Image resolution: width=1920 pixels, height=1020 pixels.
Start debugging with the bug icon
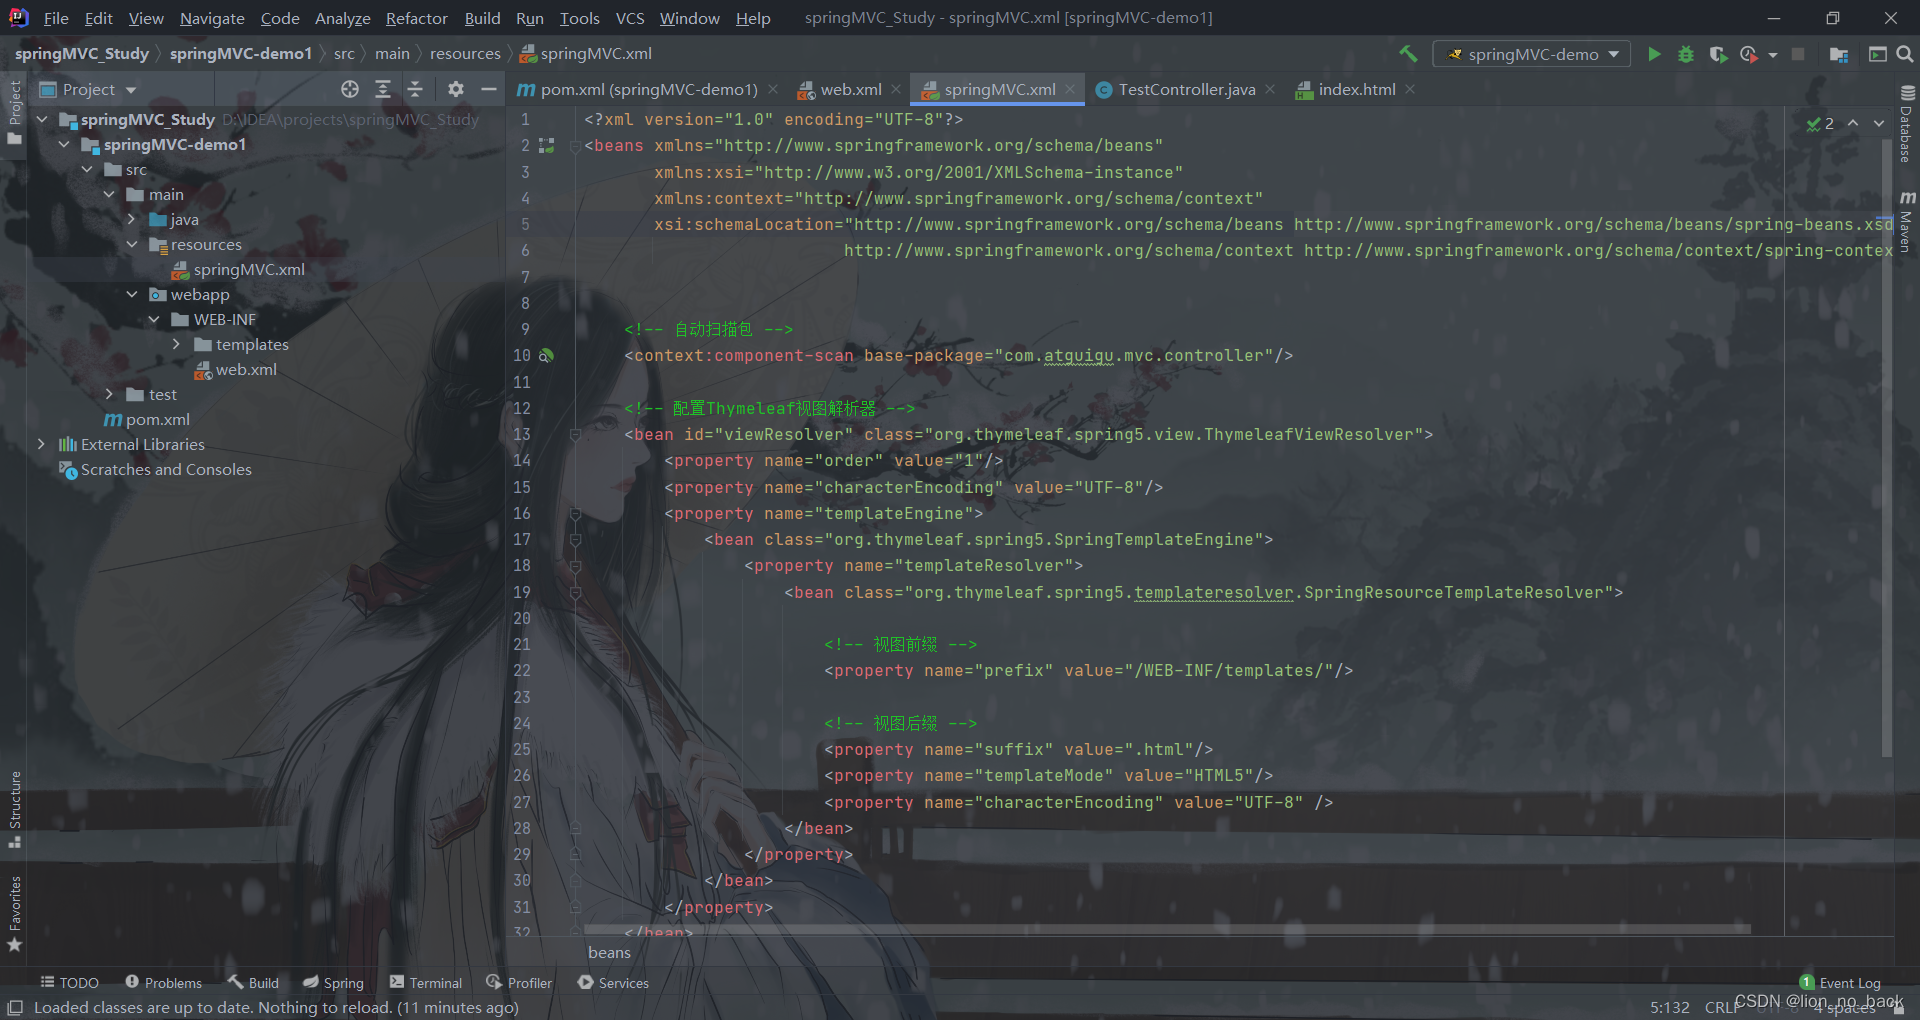[x=1686, y=54]
